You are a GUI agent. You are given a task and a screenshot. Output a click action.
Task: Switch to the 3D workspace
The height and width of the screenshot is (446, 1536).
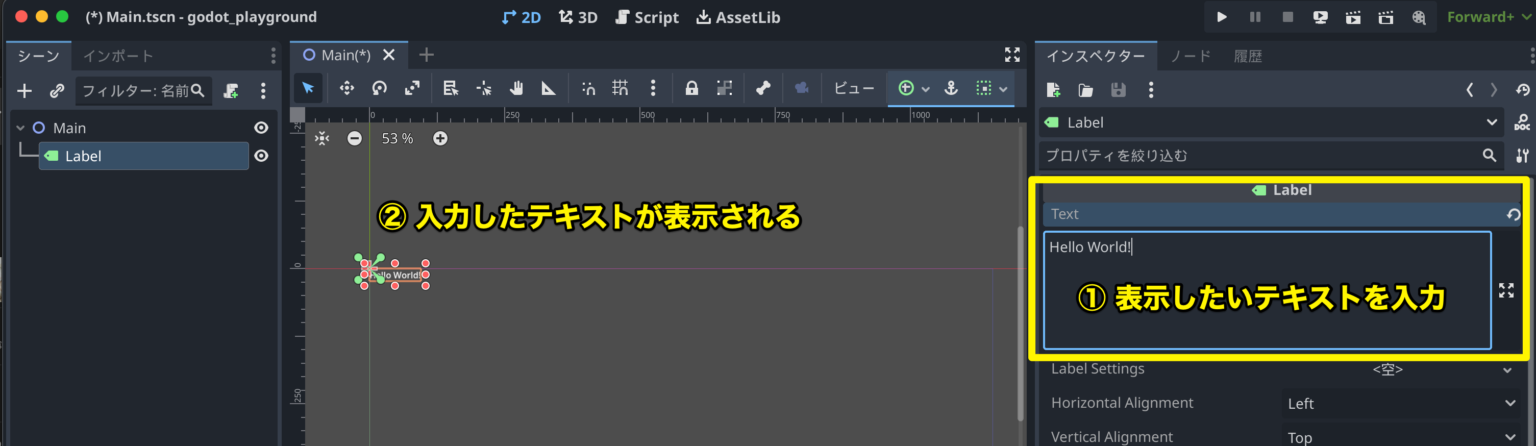tap(578, 17)
